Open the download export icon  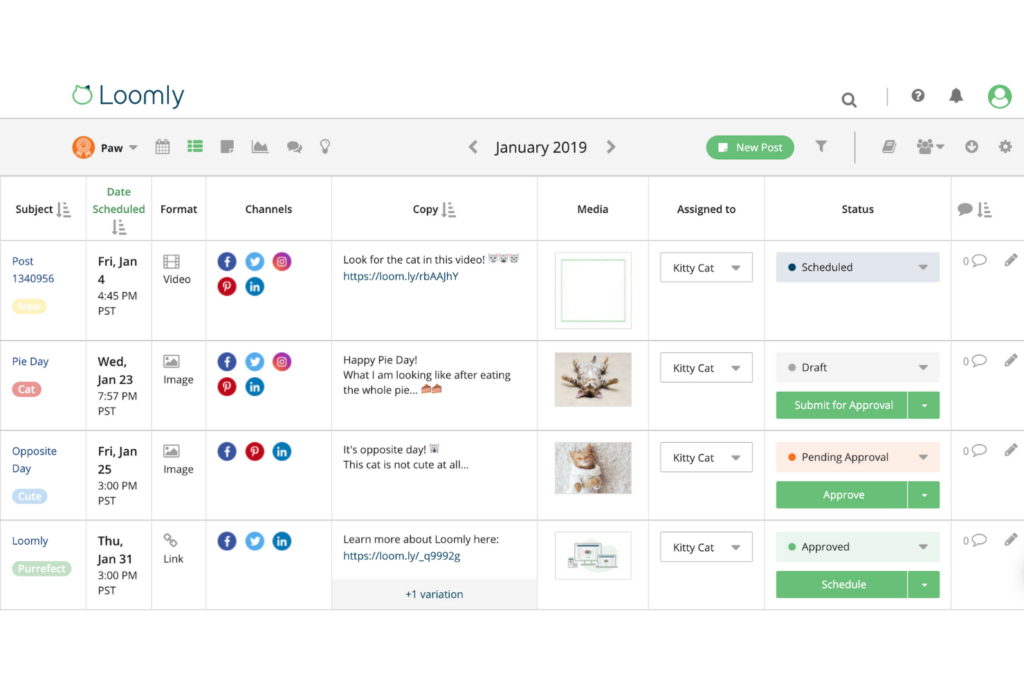tap(972, 147)
